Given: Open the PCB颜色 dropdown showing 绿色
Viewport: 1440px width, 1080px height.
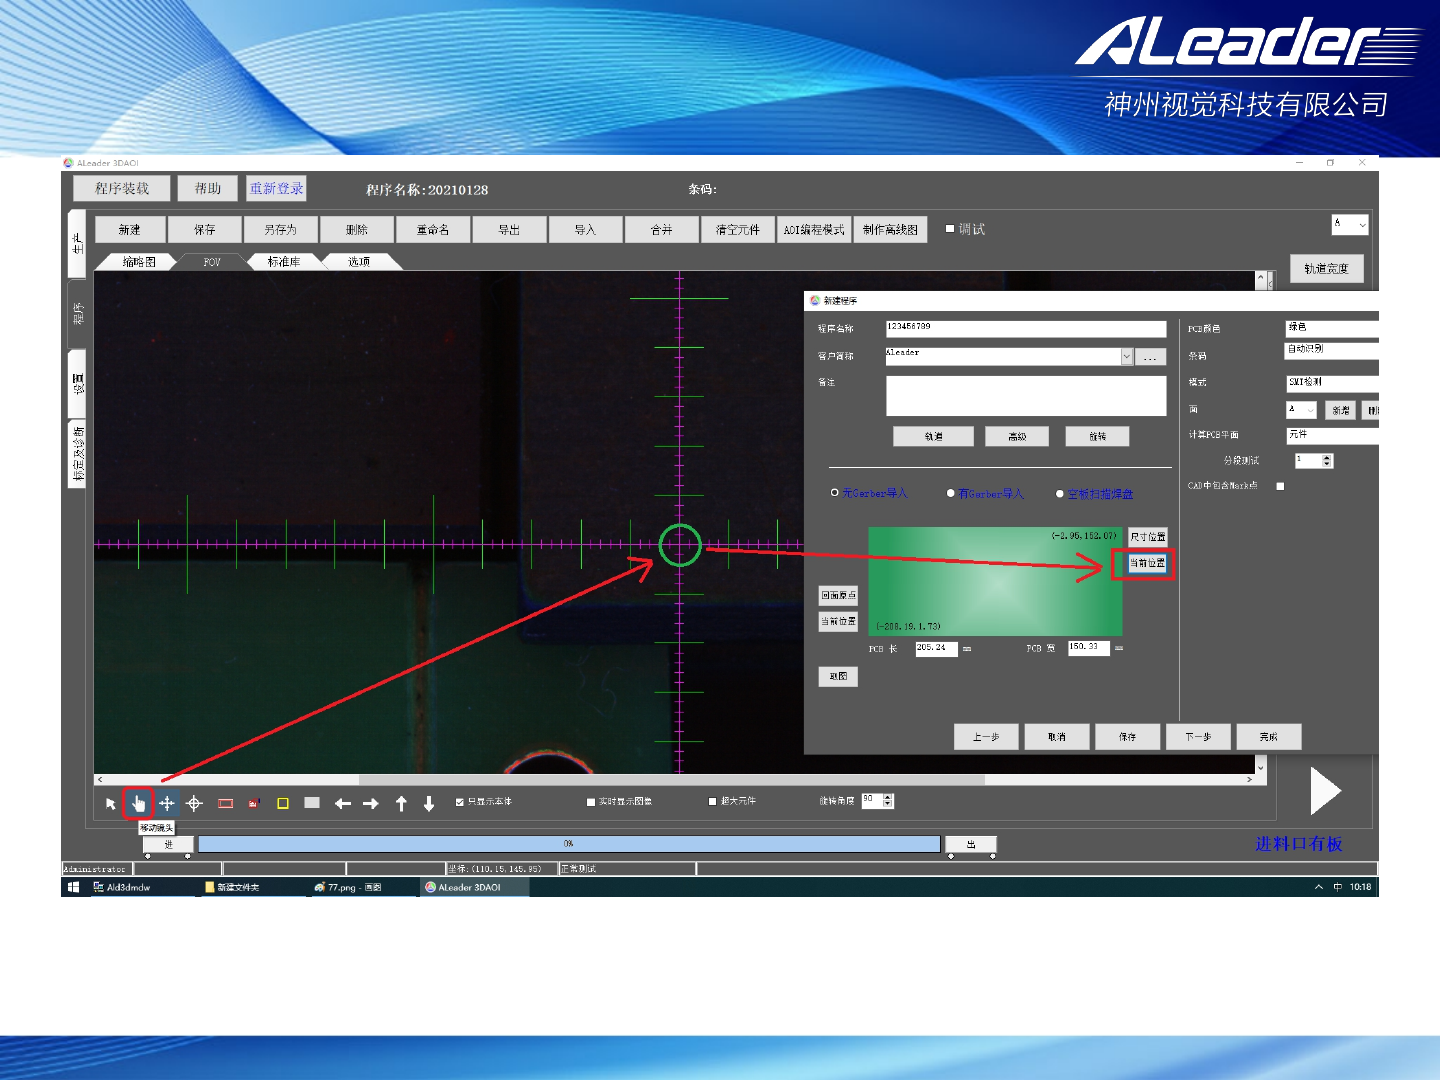Looking at the screenshot, I should pyautogui.click(x=1332, y=328).
